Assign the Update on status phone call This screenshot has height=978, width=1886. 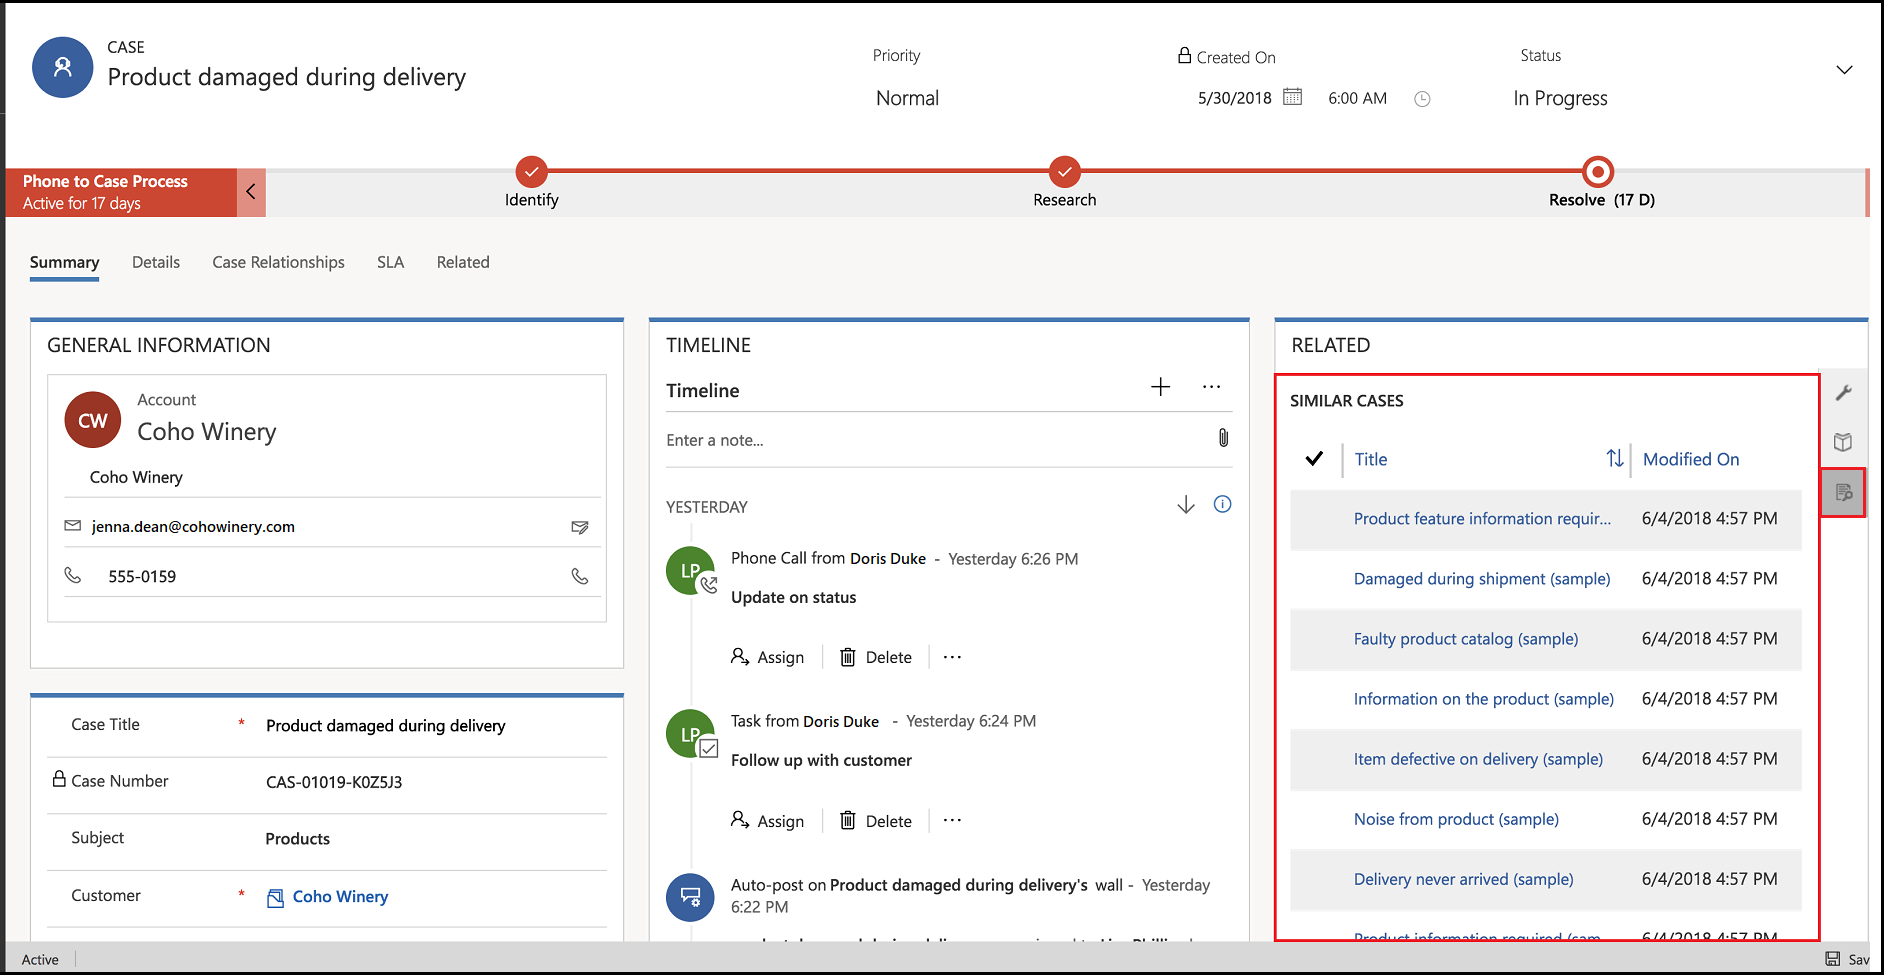point(767,657)
